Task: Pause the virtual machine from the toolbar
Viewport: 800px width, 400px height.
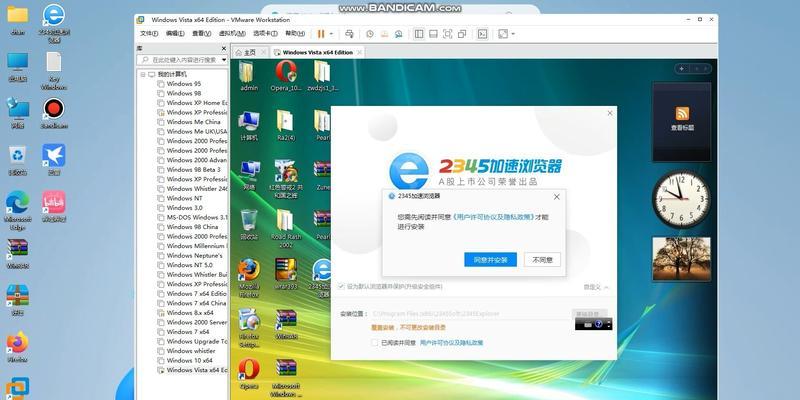Action: pyautogui.click(x=320, y=34)
